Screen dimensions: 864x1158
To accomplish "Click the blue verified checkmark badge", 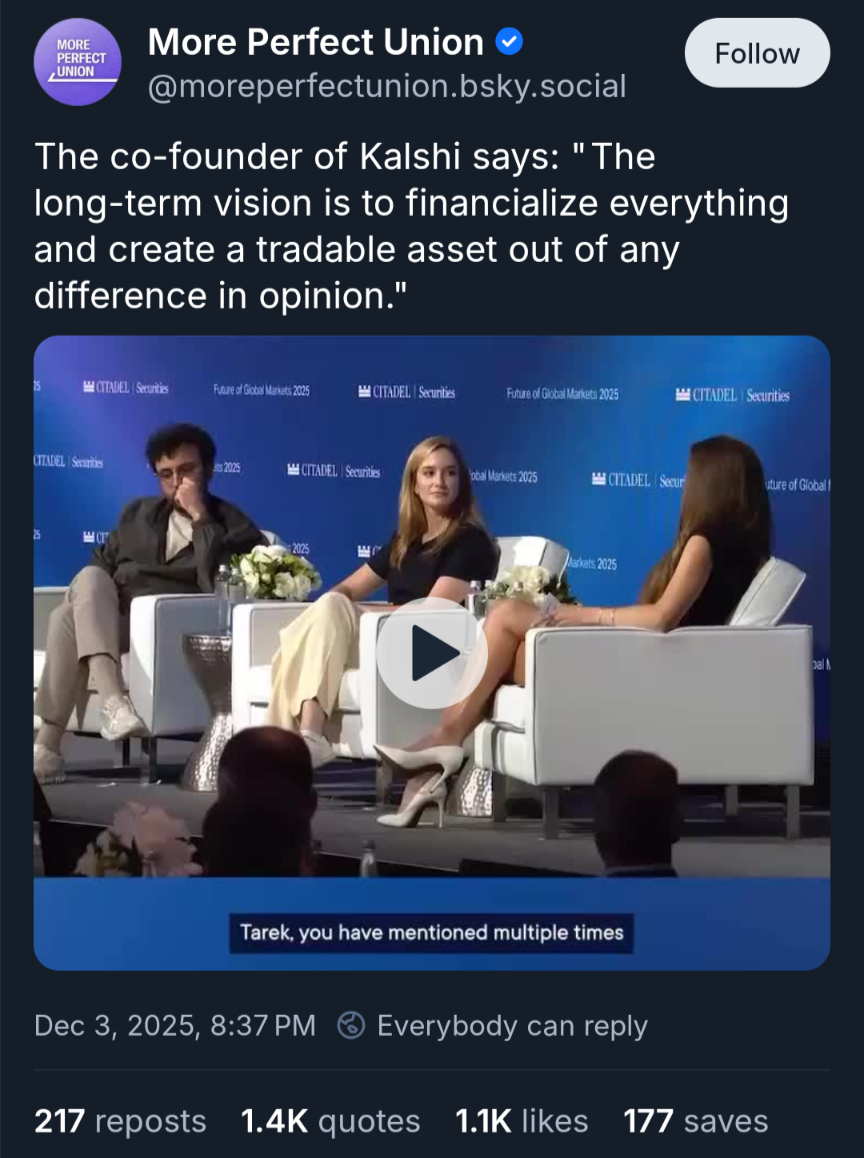I will click(510, 43).
